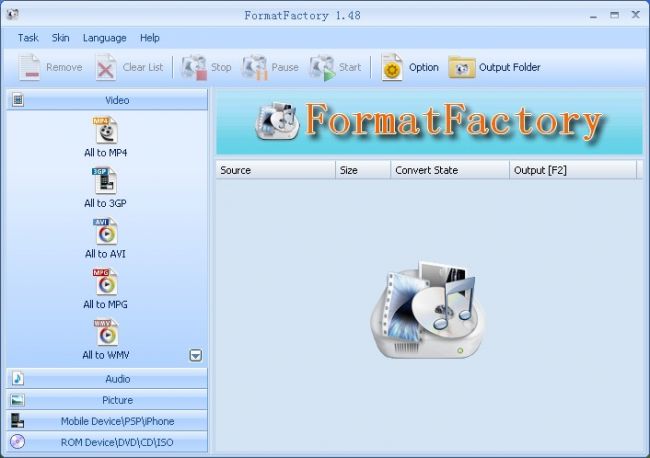Expand Mobile Device\PSP\iPhone section
This screenshot has width=650, height=458.
(107, 421)
